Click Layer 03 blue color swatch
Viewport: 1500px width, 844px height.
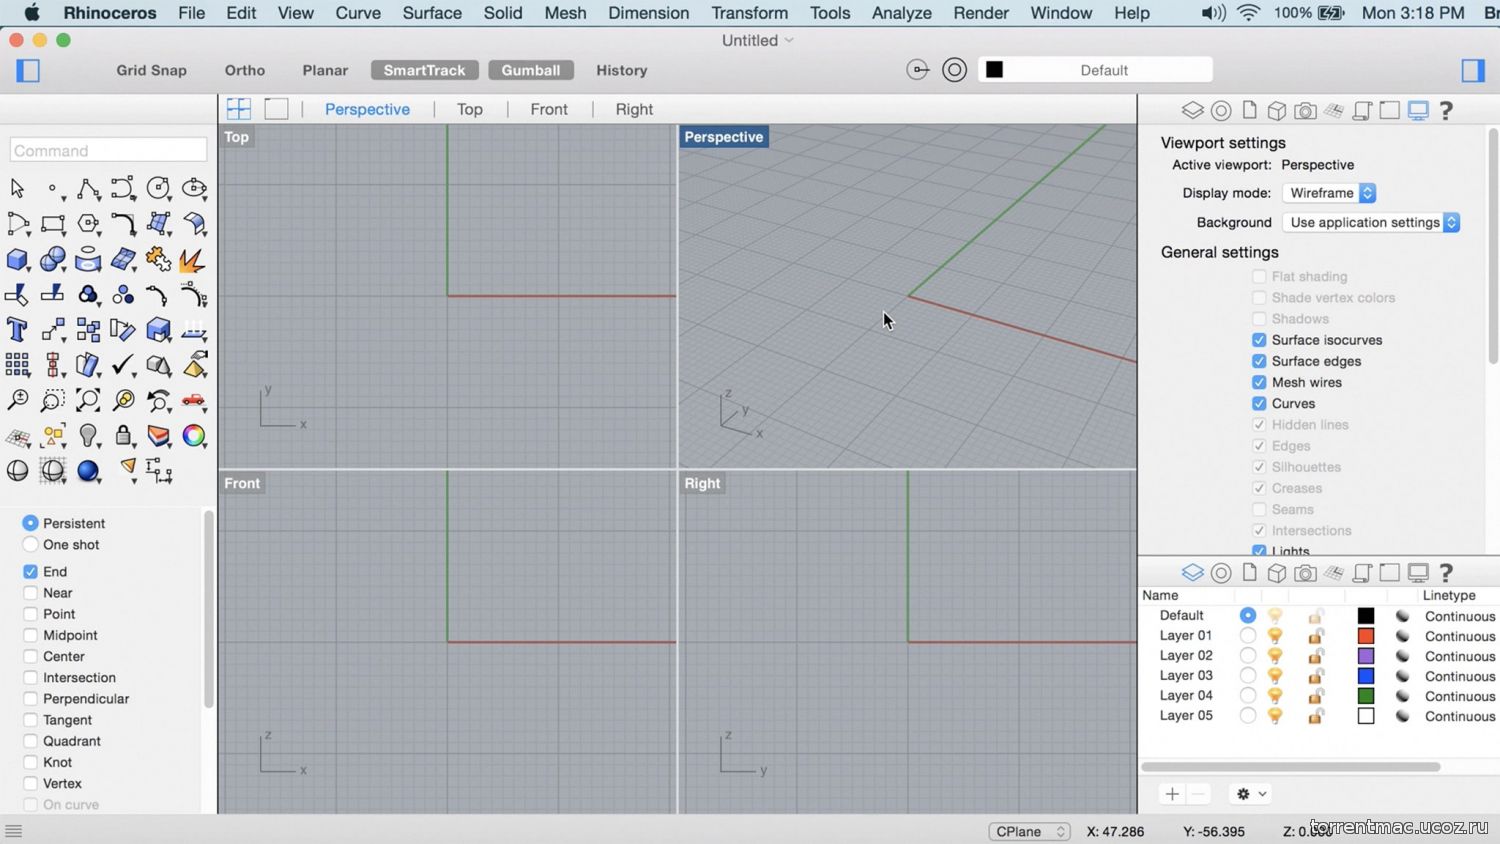tap(1366, 676)
